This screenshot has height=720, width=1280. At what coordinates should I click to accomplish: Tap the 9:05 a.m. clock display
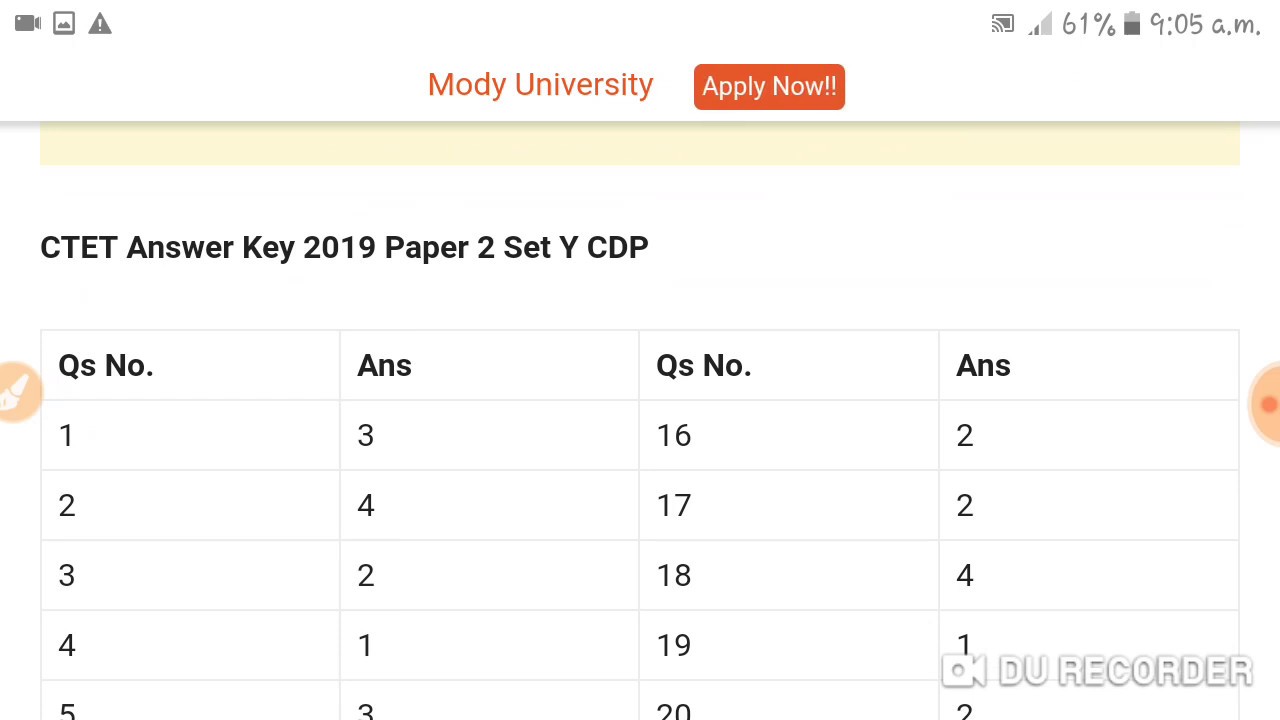pyautogui.click(x=1205, y=25)
